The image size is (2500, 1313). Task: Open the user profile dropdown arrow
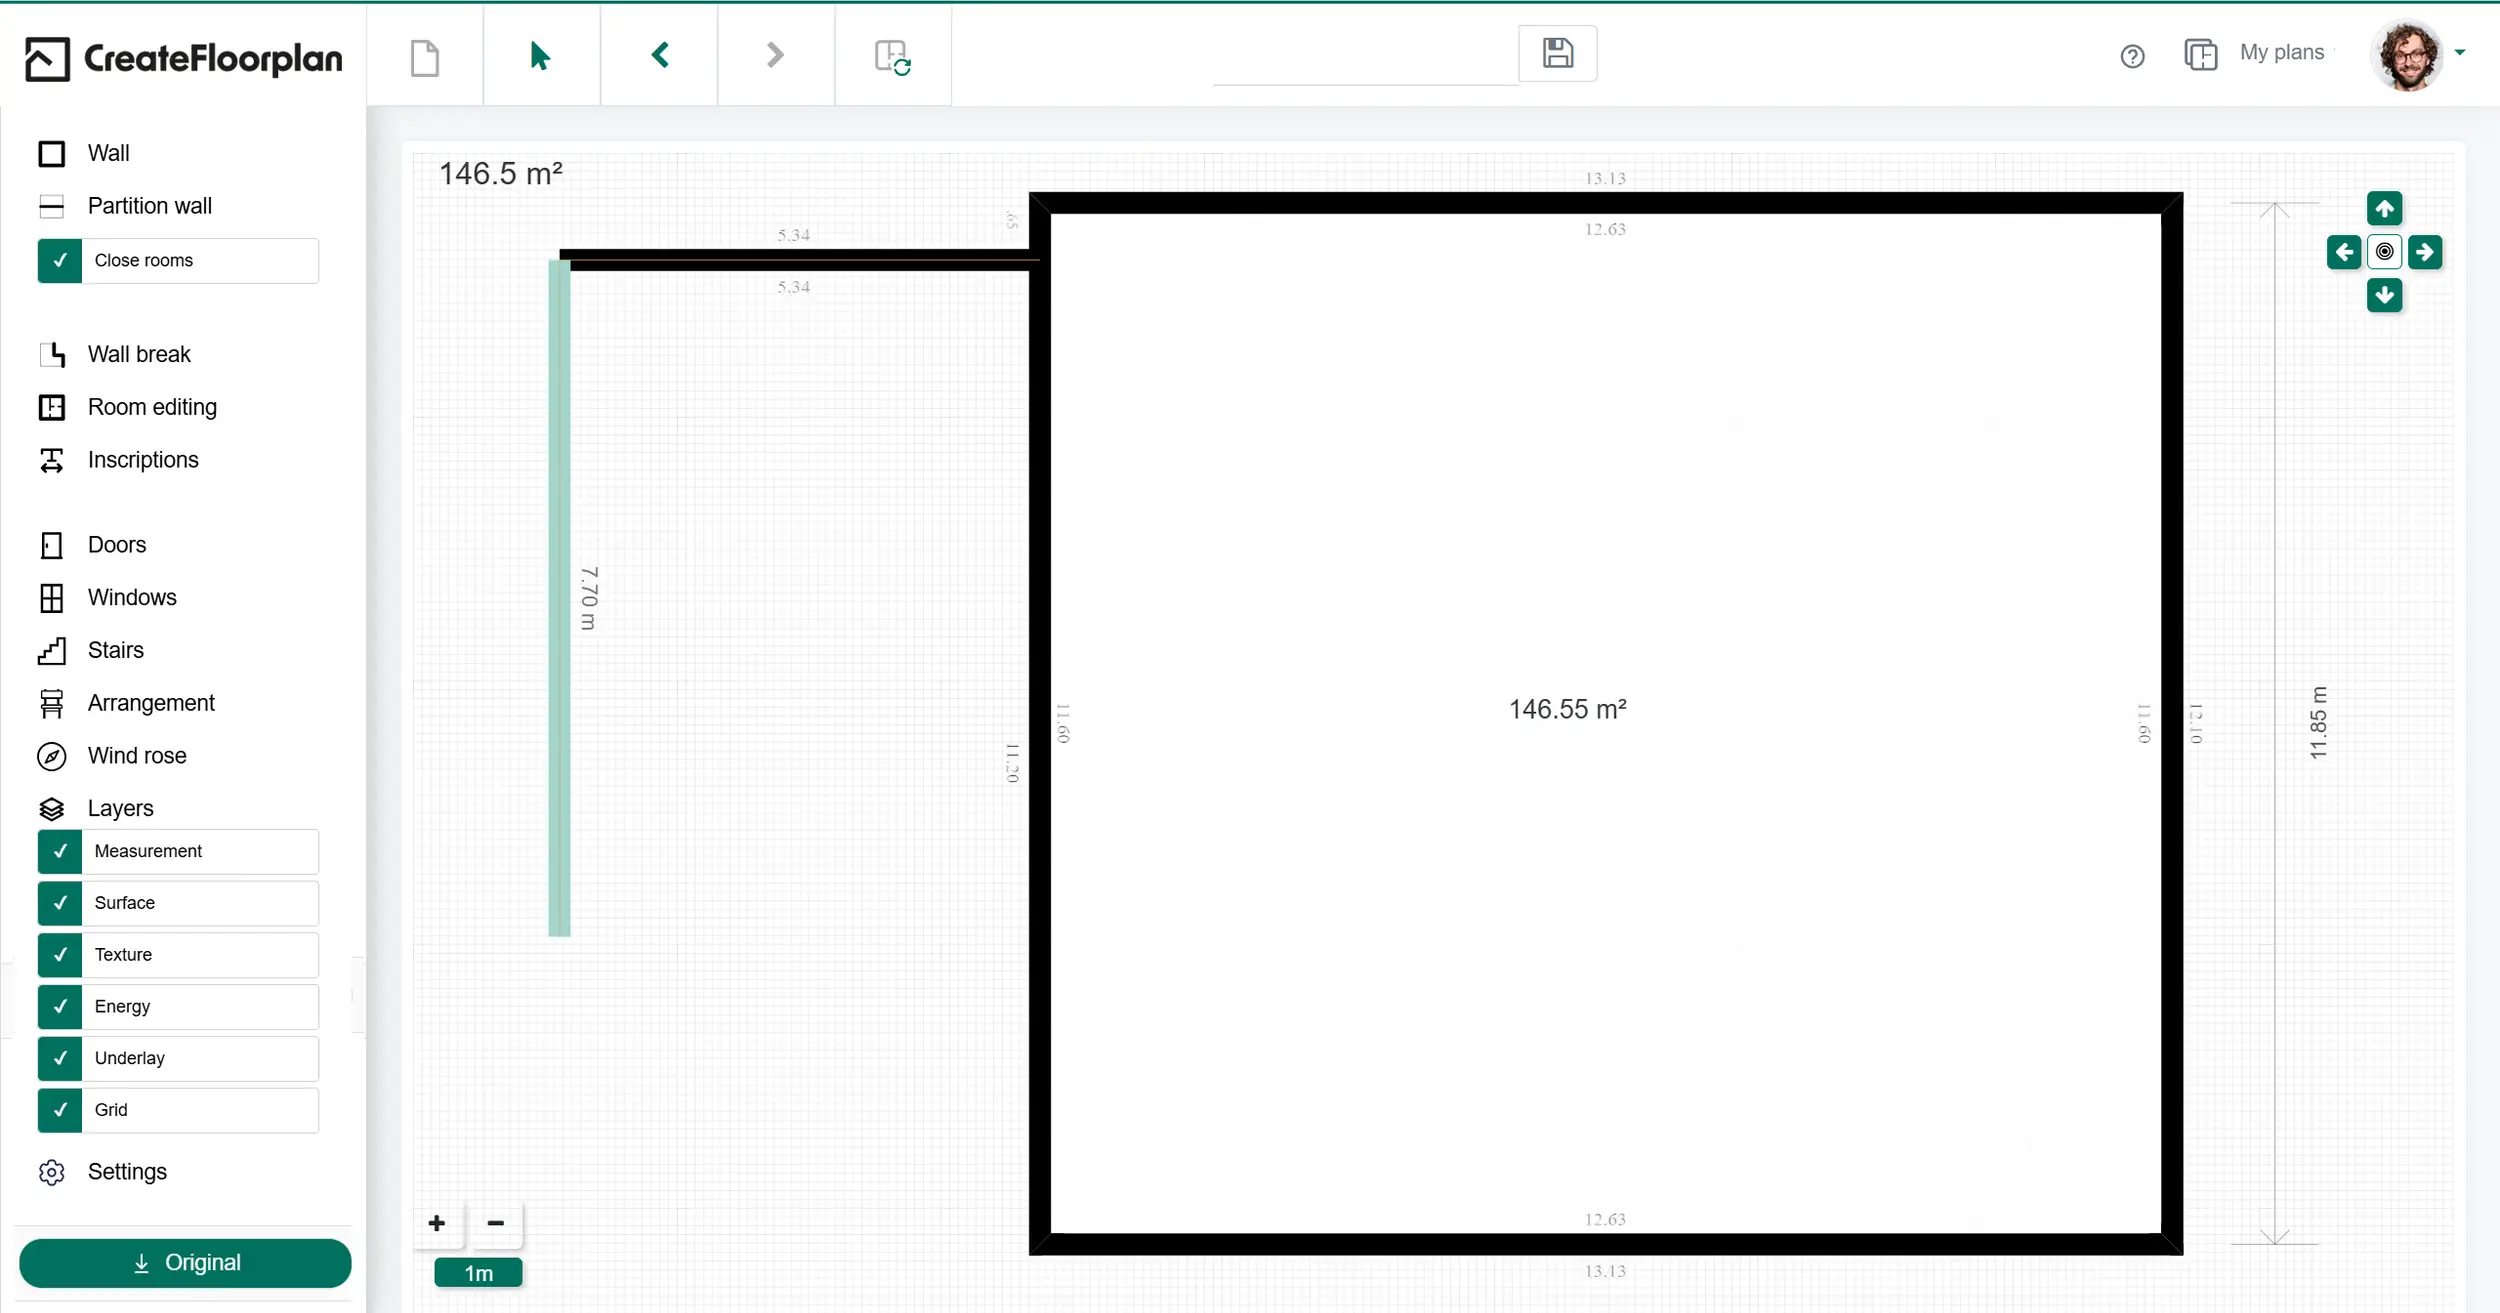[2460, 53]
